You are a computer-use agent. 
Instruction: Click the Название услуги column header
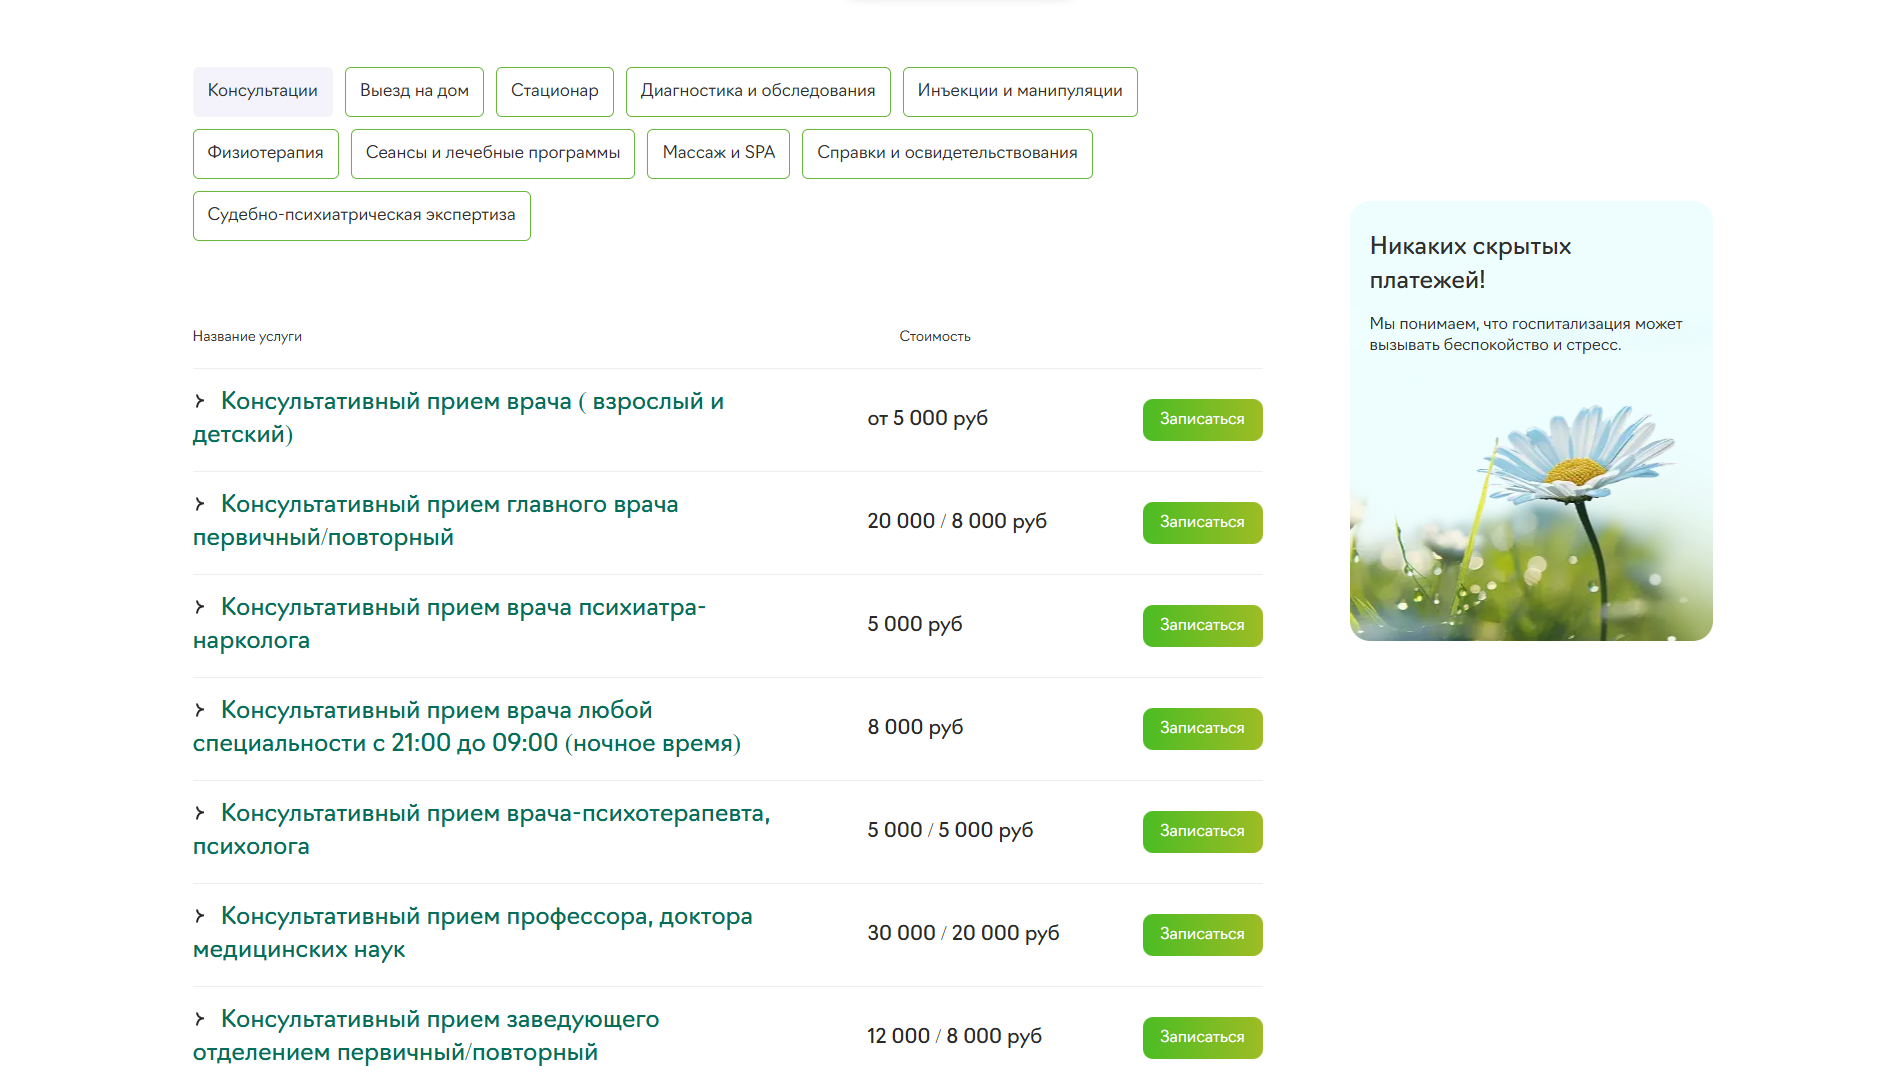coord(247,337)
